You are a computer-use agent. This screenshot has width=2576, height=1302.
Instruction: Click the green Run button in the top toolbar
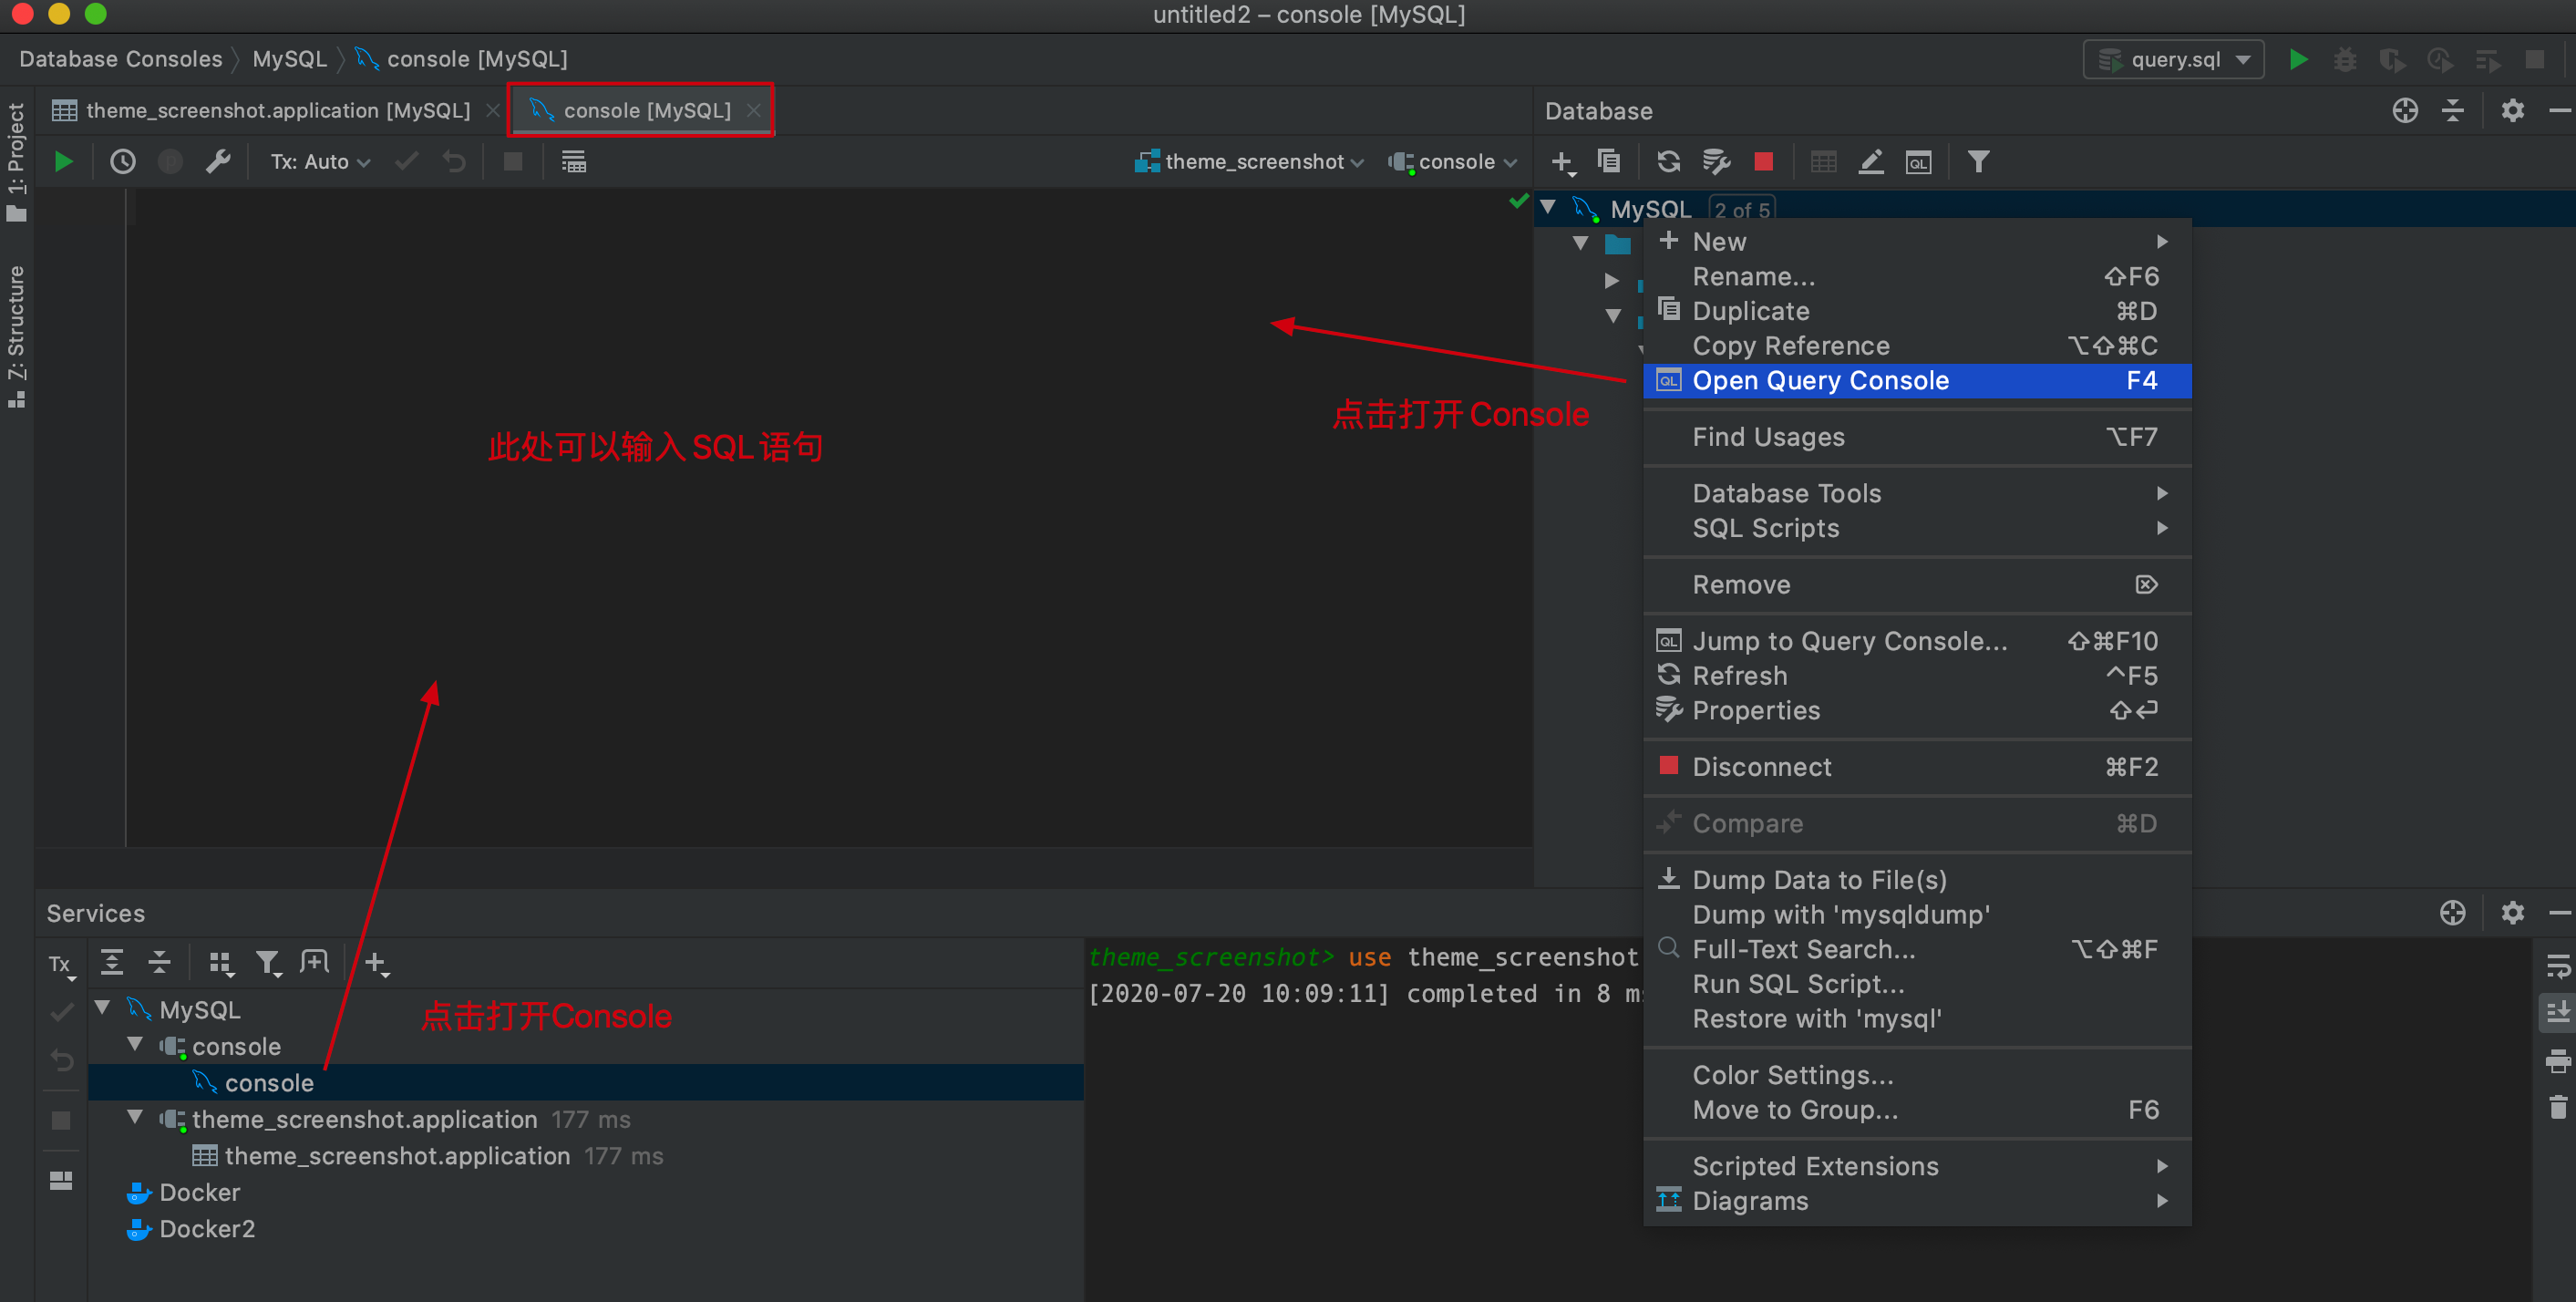[2298, 59]
